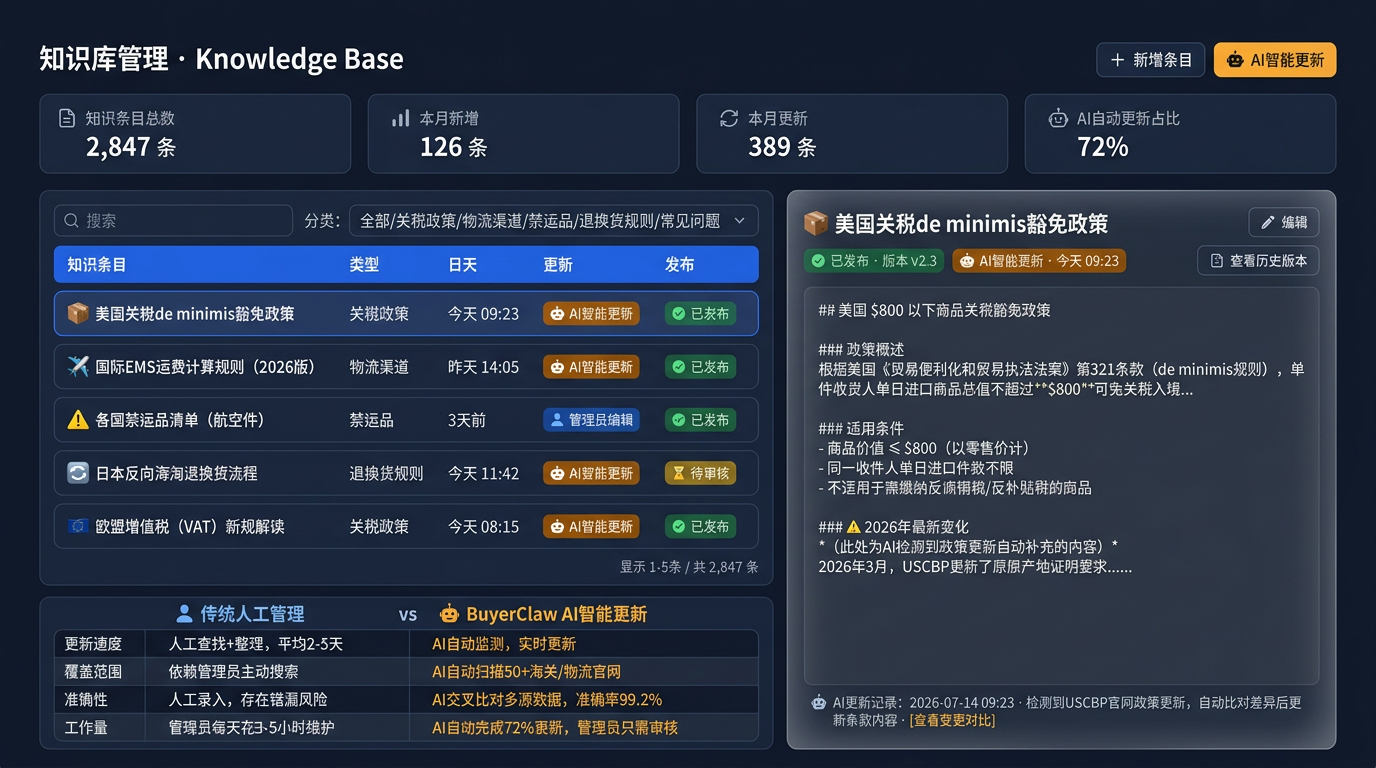Click the document icon in 查看历史版本
The image size is (1376, 768).
[1217, 261]
